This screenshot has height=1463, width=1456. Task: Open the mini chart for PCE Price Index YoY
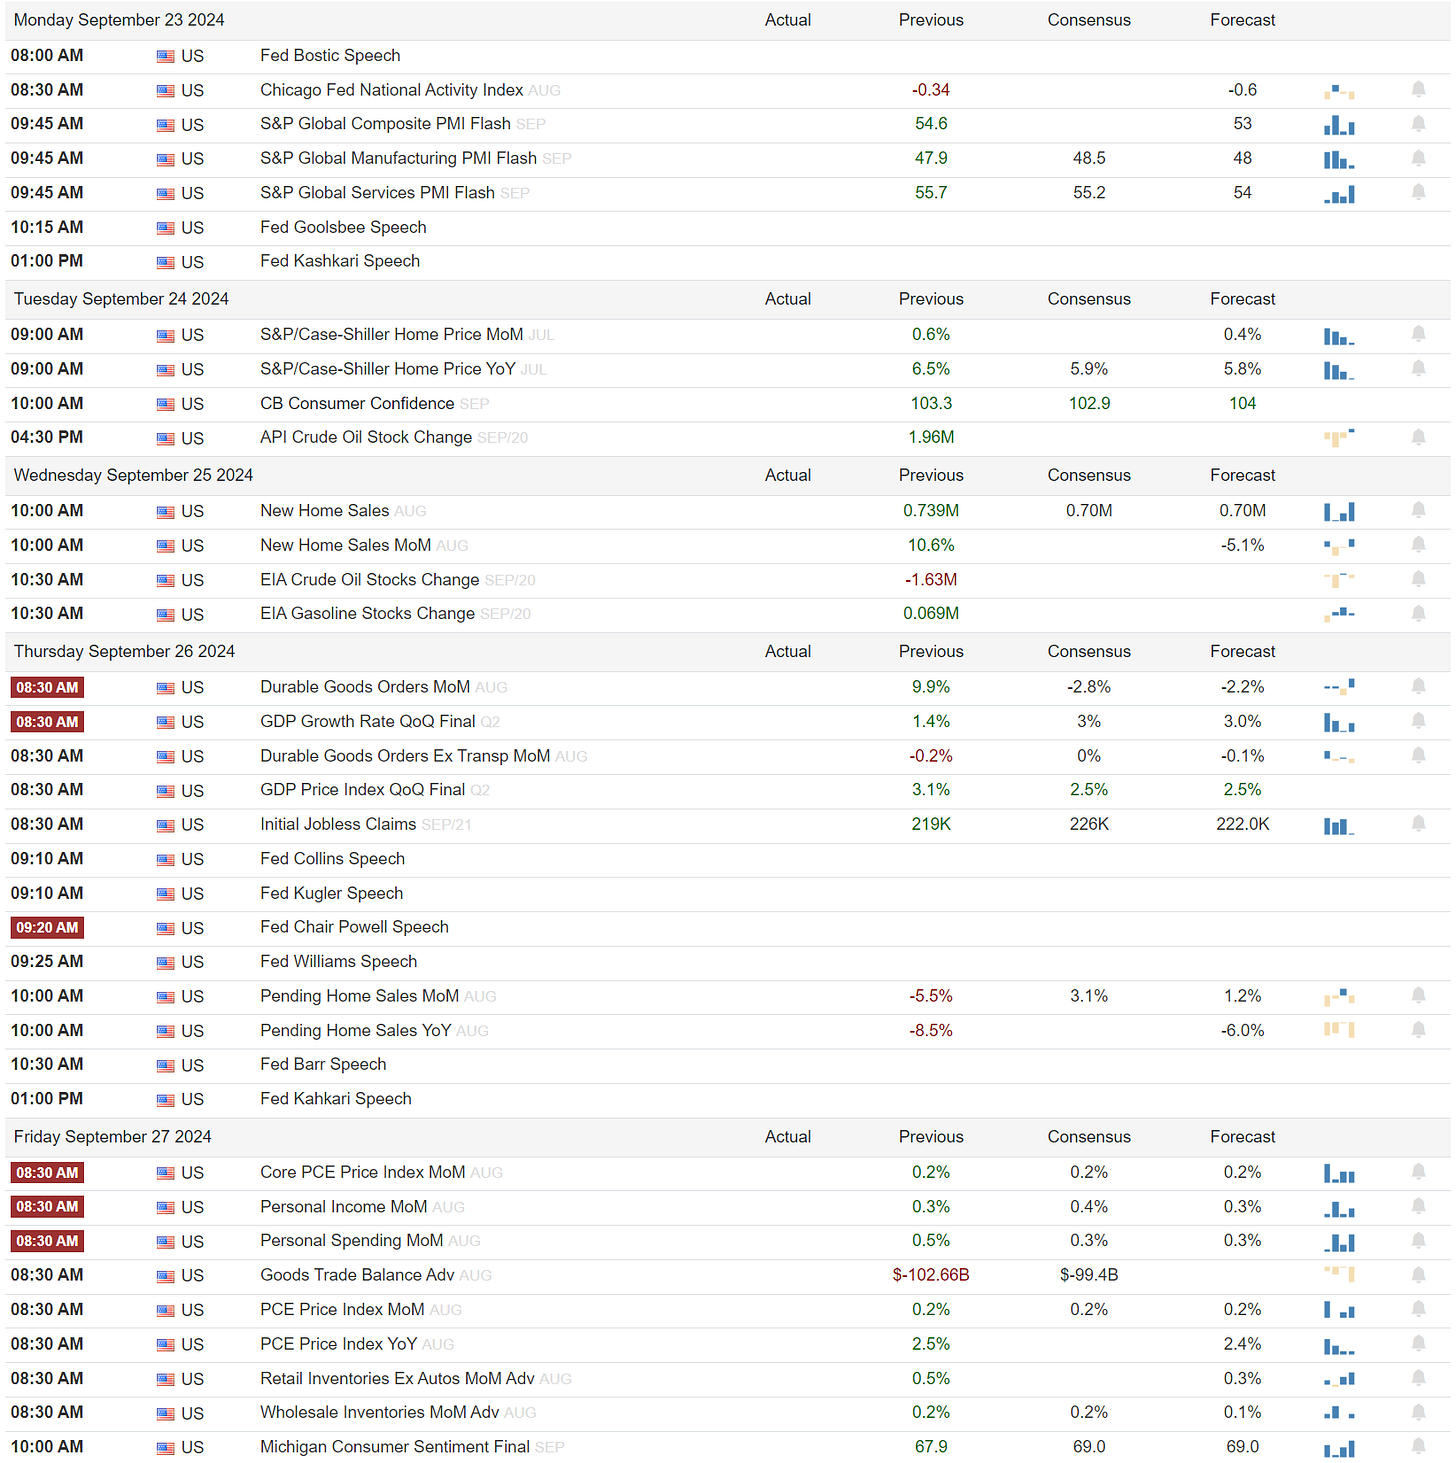[1339, 1345]
